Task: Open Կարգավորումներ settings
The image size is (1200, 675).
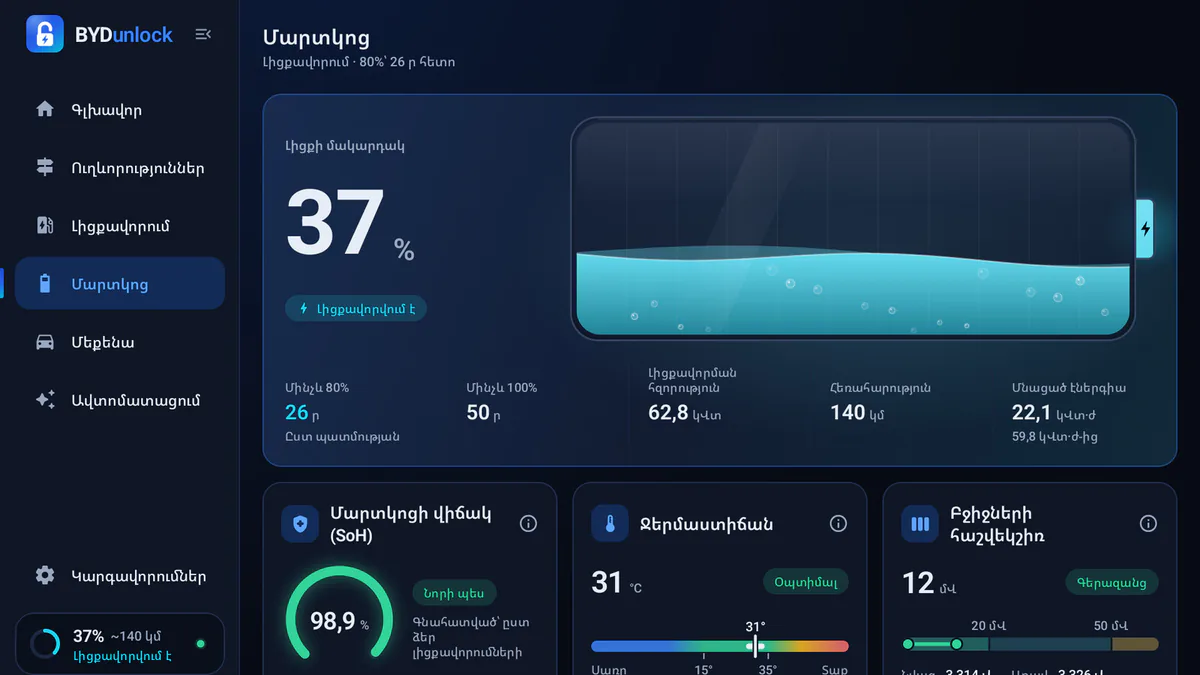Action: tap(120, 576)
